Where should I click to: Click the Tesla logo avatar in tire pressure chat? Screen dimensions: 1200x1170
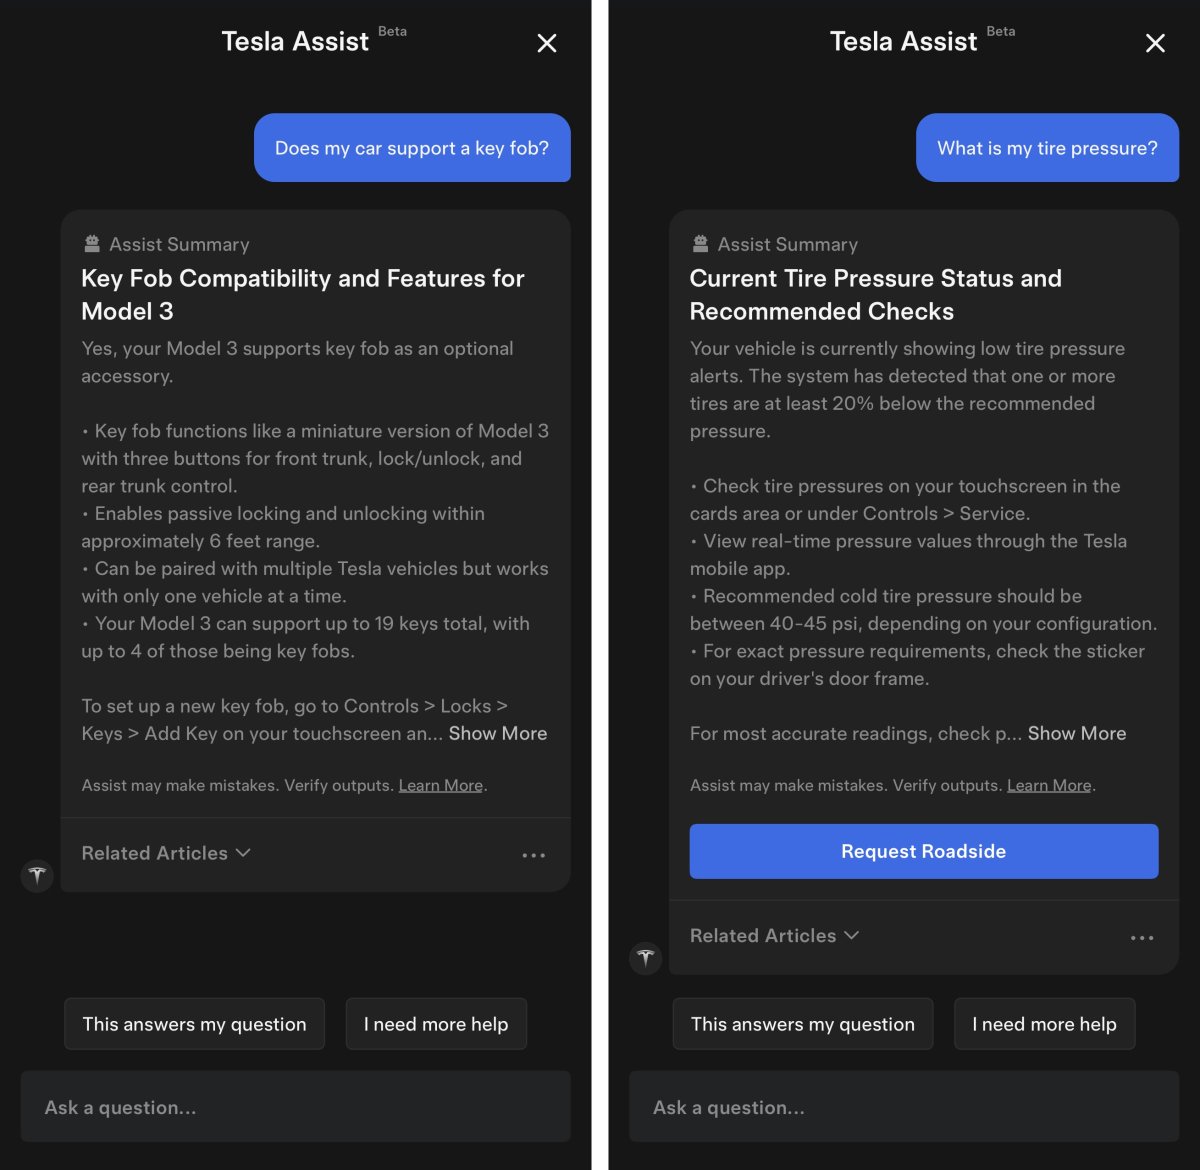(x=646, y=958)
